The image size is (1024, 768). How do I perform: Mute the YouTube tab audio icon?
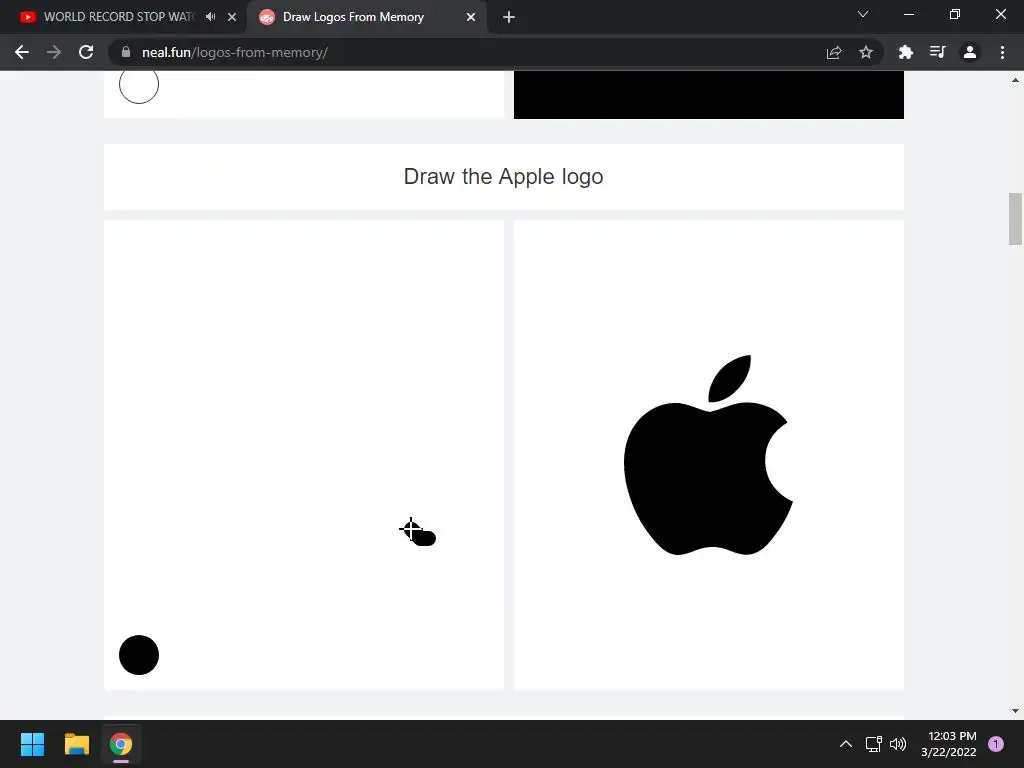click(x=210, y=17)
